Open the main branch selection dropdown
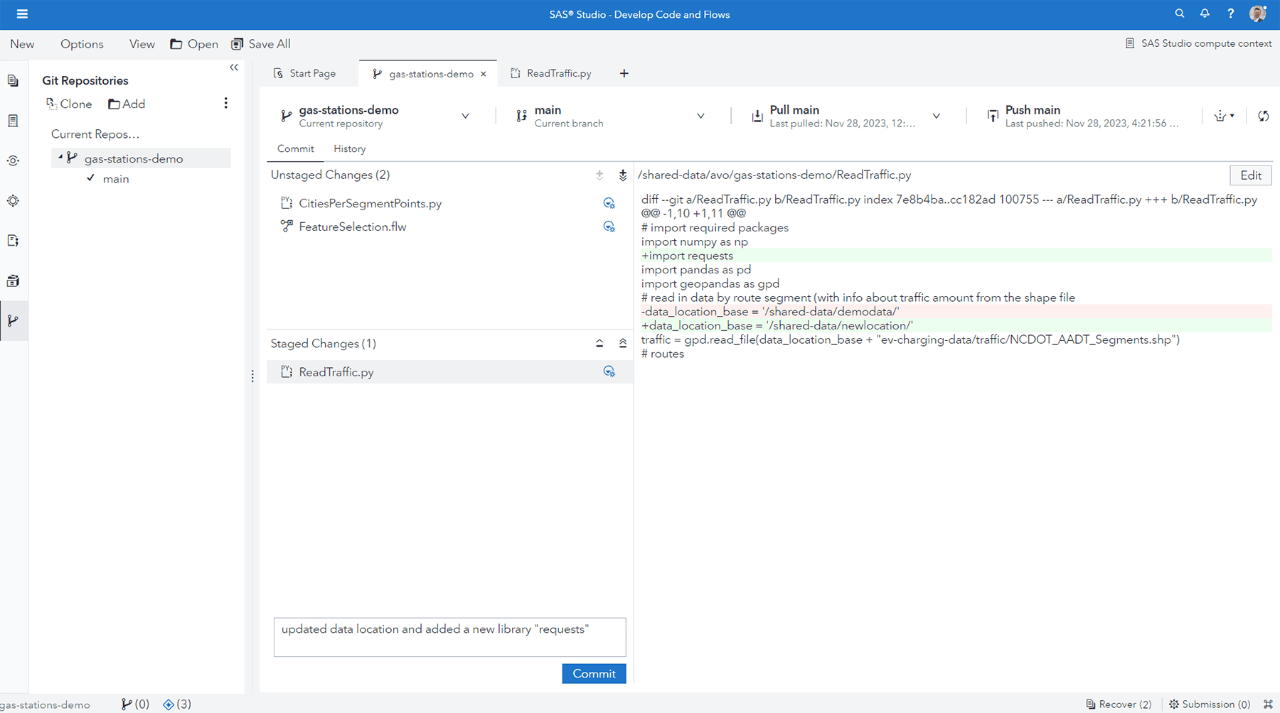The height and width of the screenshot is (713, 1280). point(700,114)
